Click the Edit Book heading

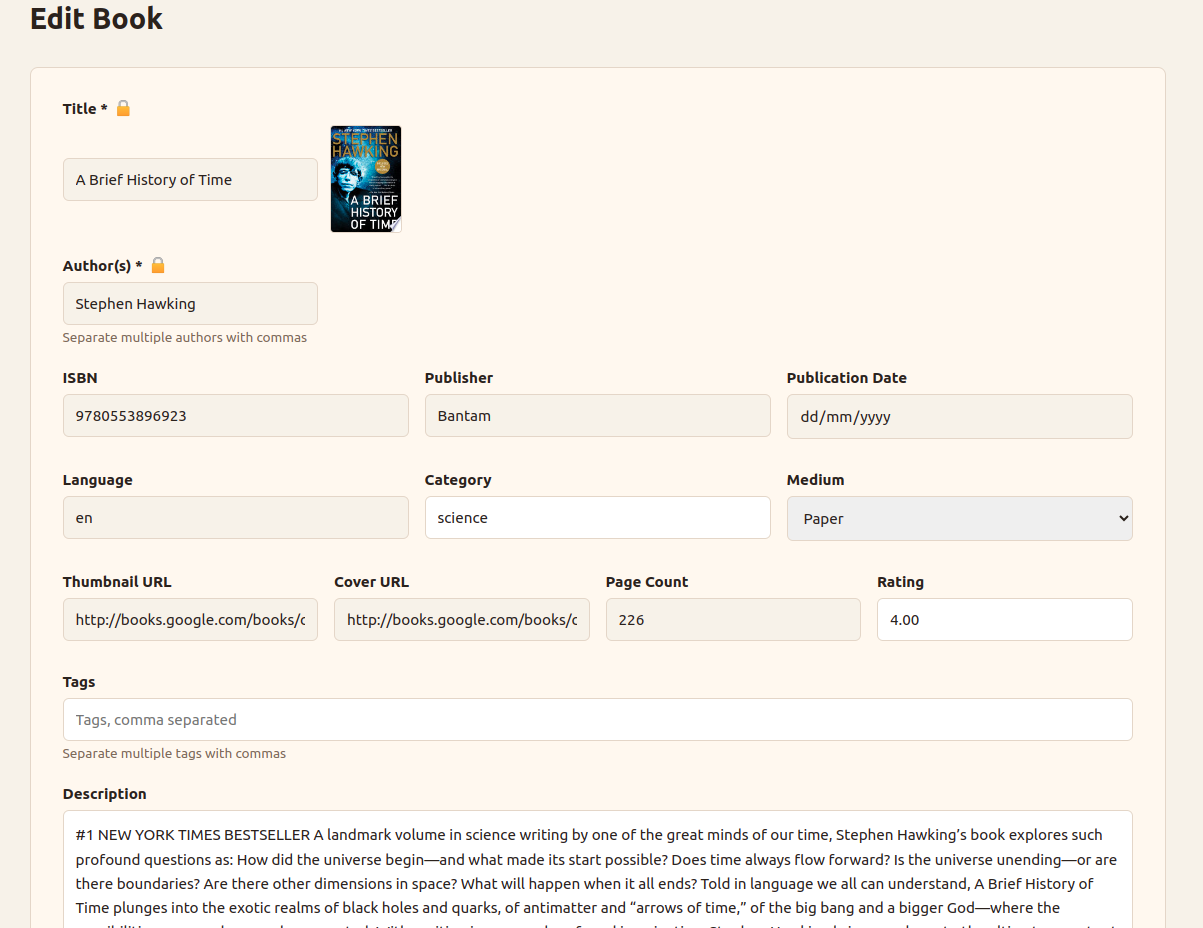(96, 18)
